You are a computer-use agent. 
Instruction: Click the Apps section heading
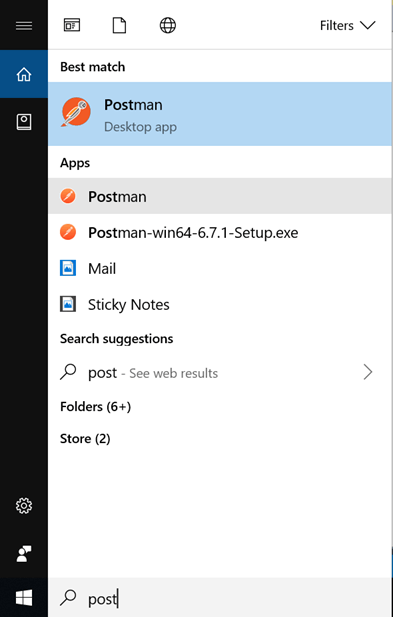(75, 163)
